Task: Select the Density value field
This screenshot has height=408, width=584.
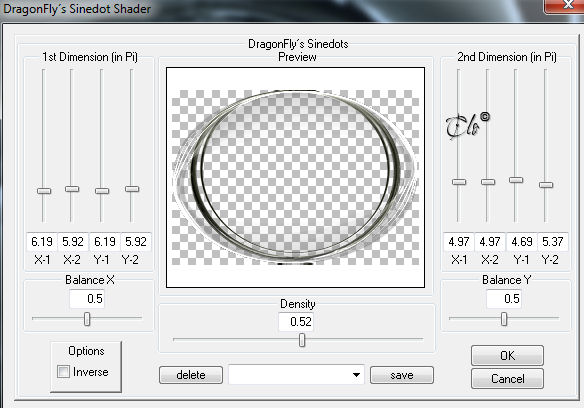Action: 296,321
